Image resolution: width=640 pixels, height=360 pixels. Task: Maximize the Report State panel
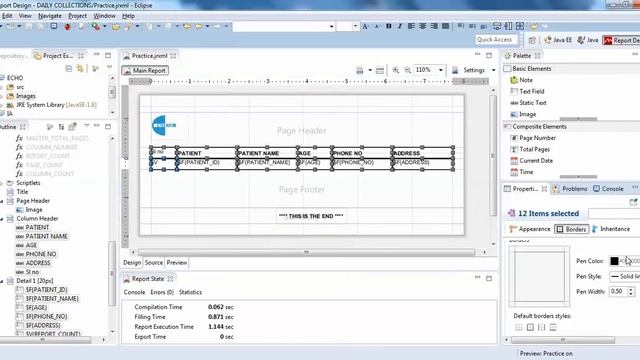(x=489, y=278)
